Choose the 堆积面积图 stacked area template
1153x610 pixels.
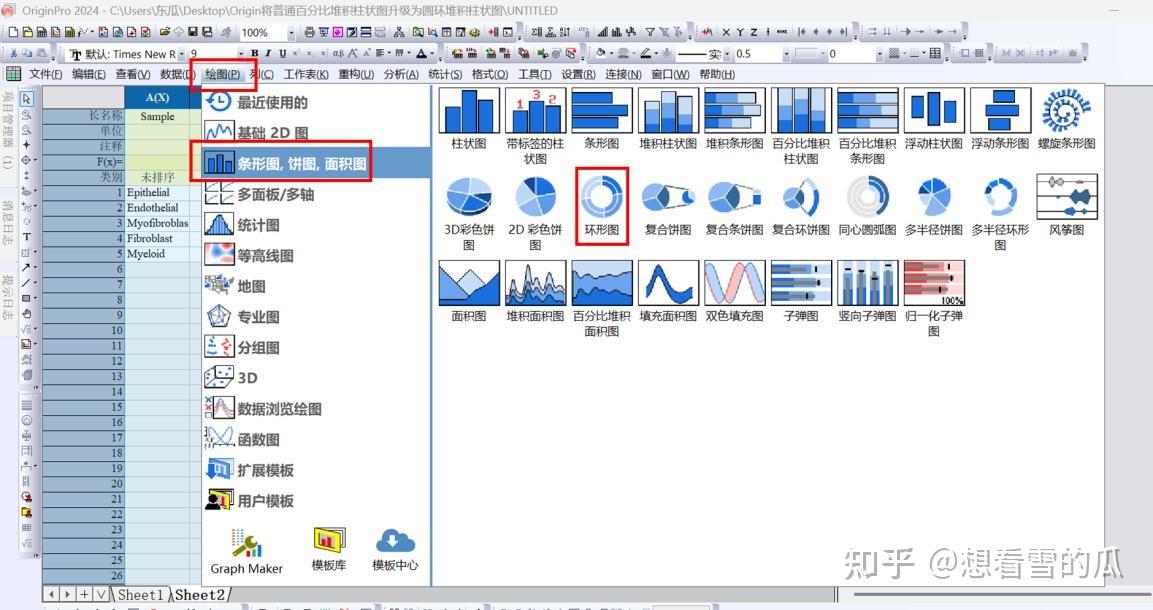[x=535, y=291]
